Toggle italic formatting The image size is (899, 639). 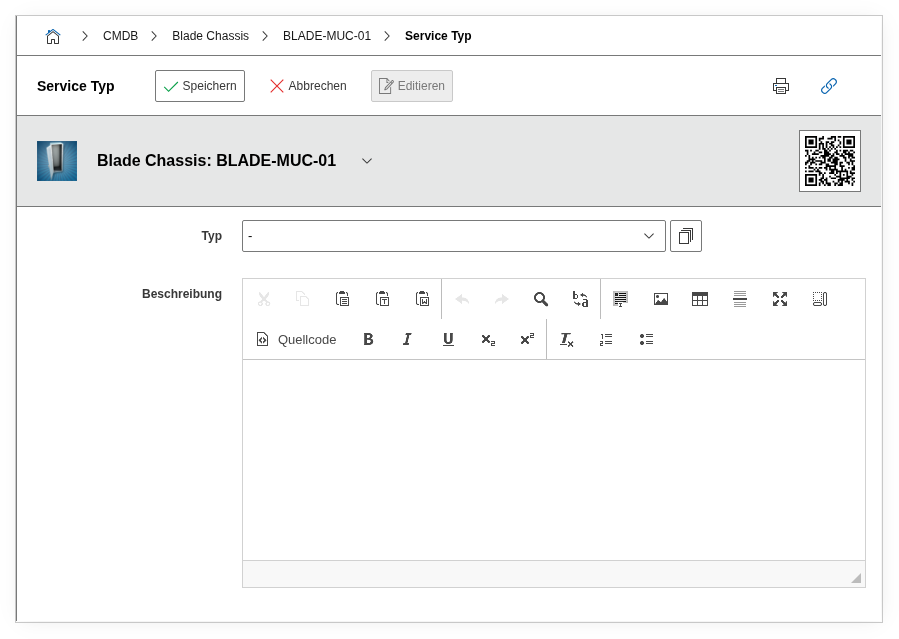coord(407,339)
